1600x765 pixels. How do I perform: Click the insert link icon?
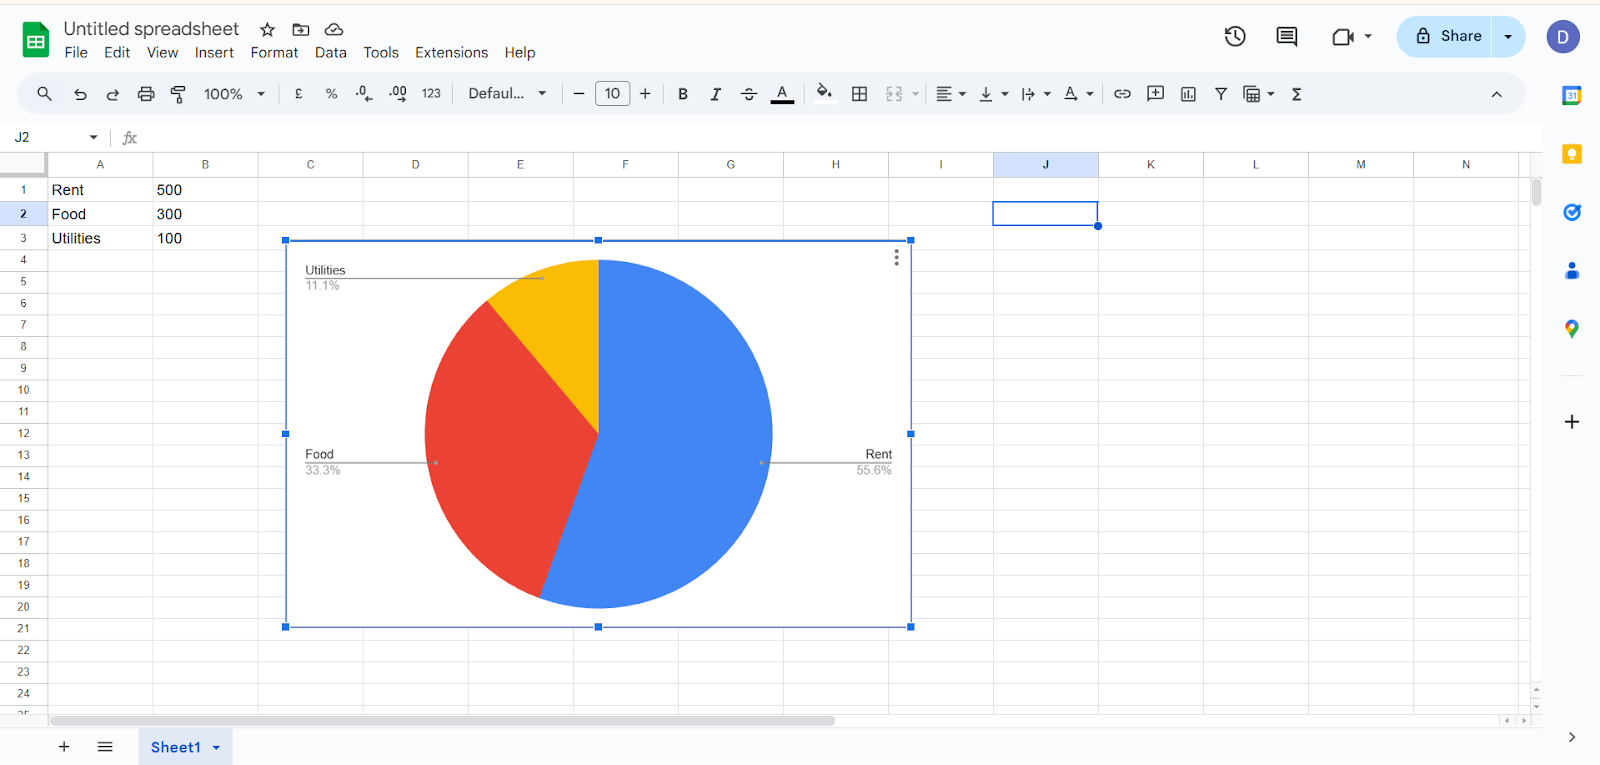(1122, 94)
